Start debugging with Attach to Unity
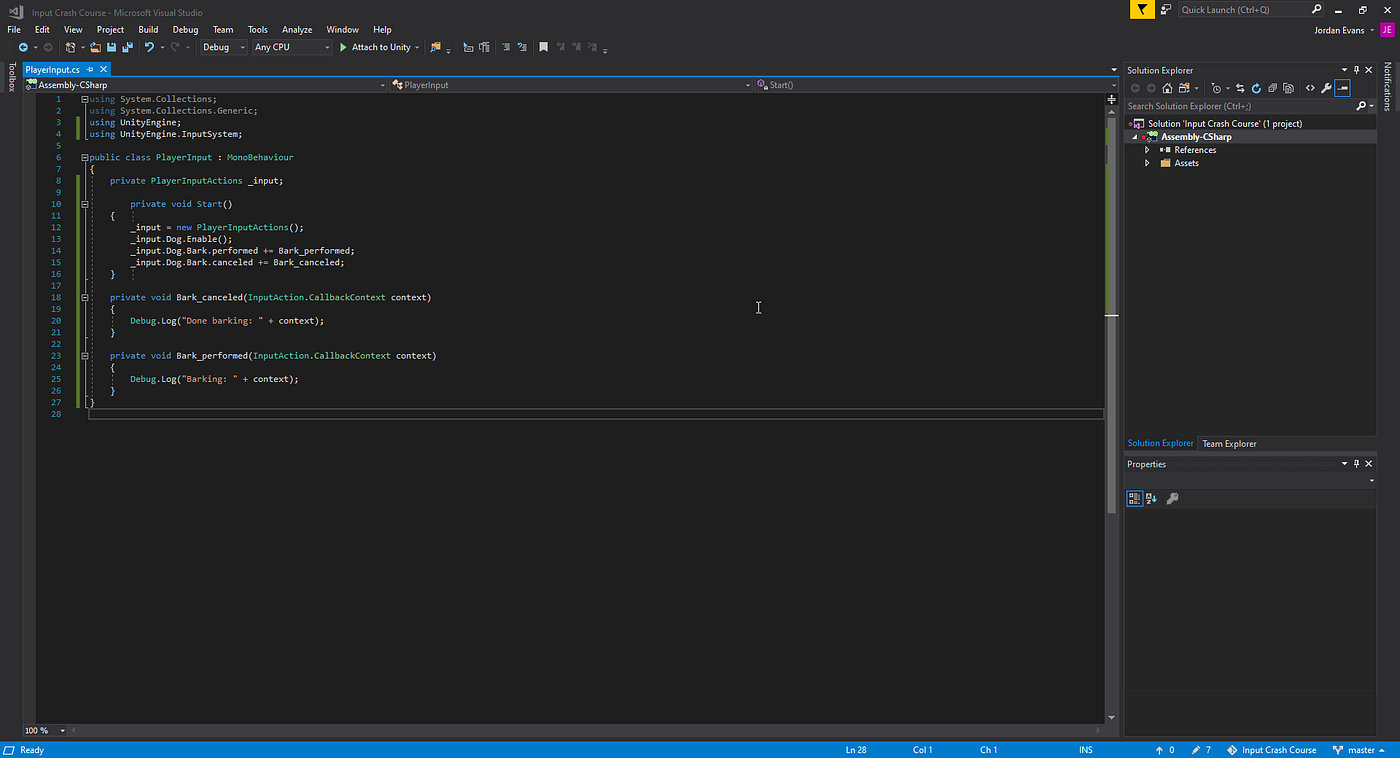Screen dimensions: 1400x758 (375, 47)
